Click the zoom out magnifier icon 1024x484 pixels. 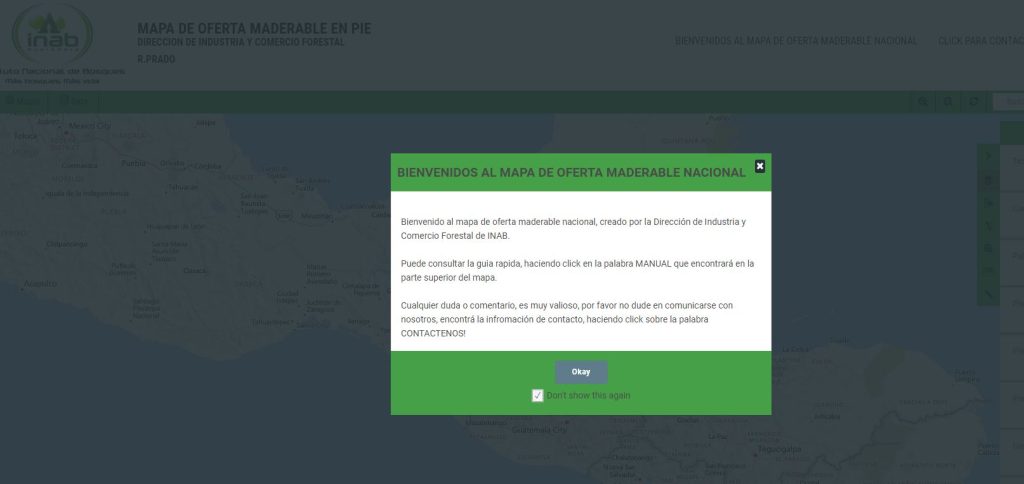coord(948,102)
